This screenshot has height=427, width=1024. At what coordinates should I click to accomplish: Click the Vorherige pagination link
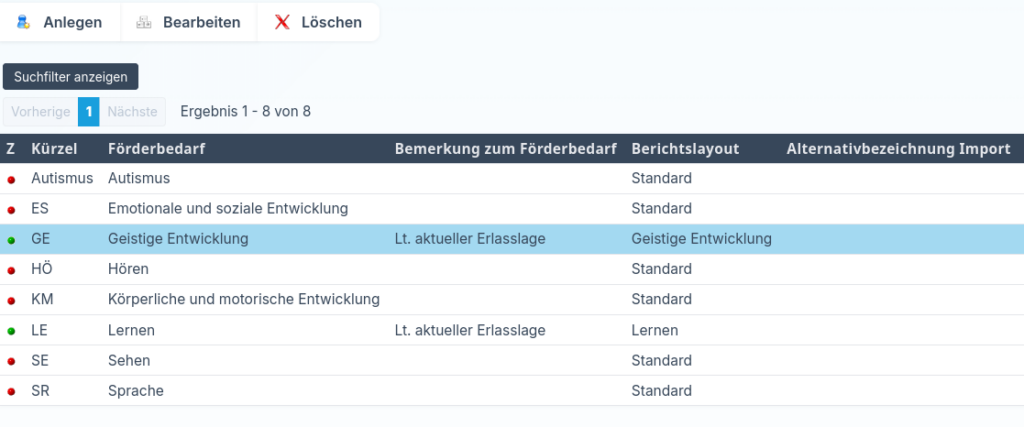41,111
